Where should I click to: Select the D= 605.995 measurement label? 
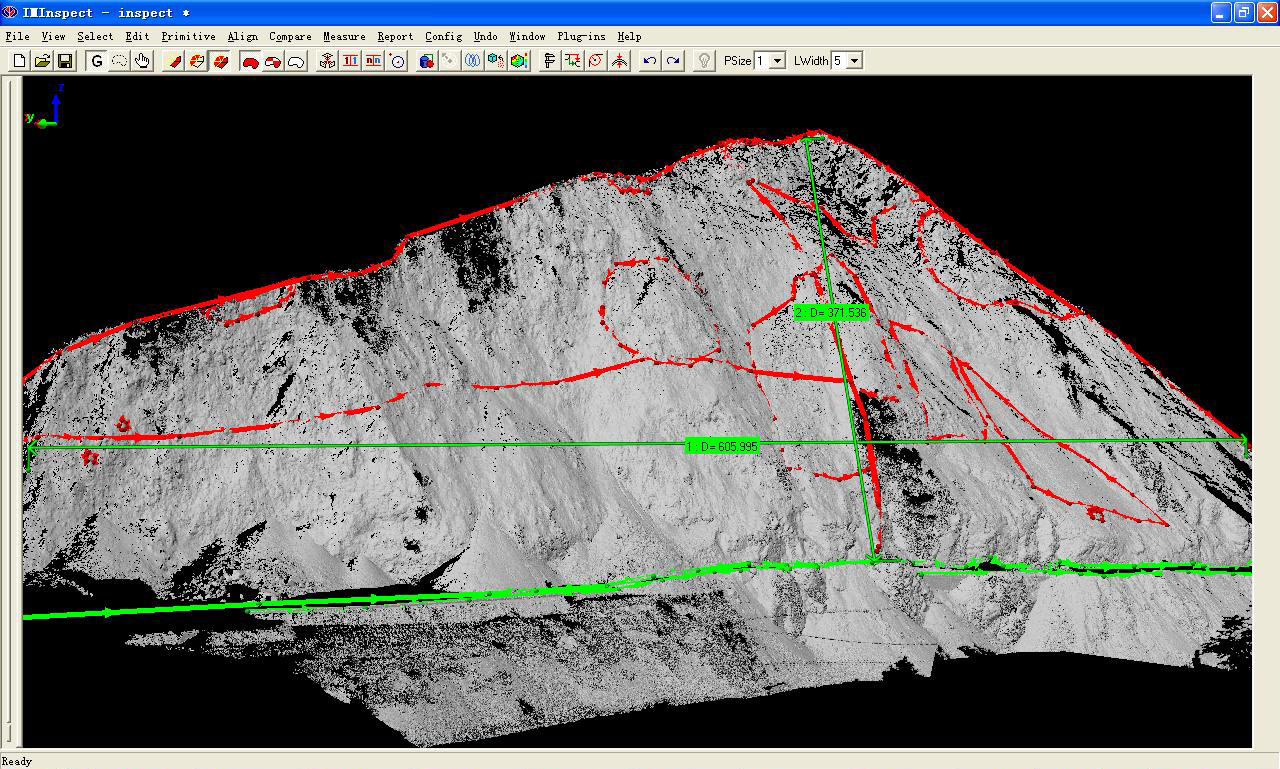722,445
